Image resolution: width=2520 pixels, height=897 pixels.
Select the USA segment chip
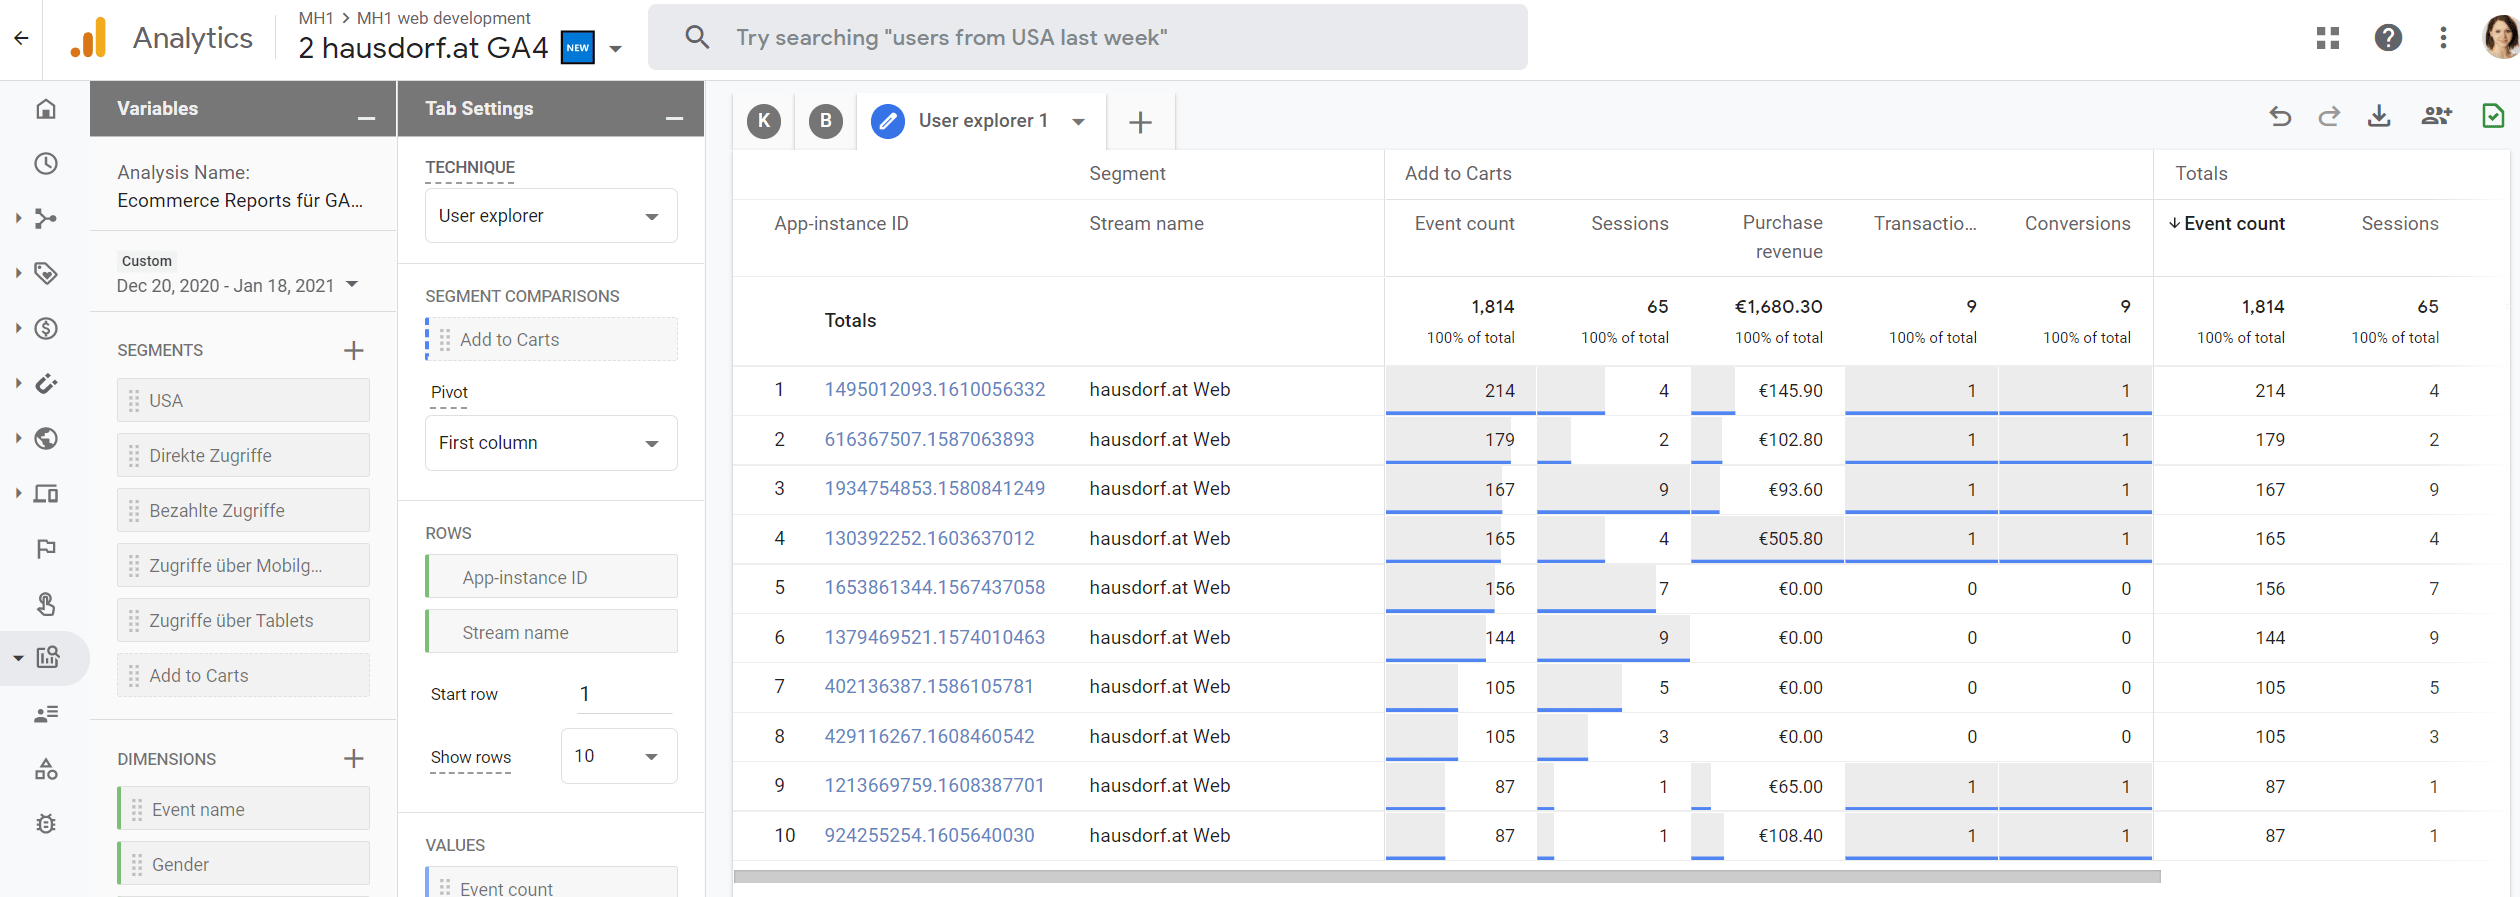point(243,400)
